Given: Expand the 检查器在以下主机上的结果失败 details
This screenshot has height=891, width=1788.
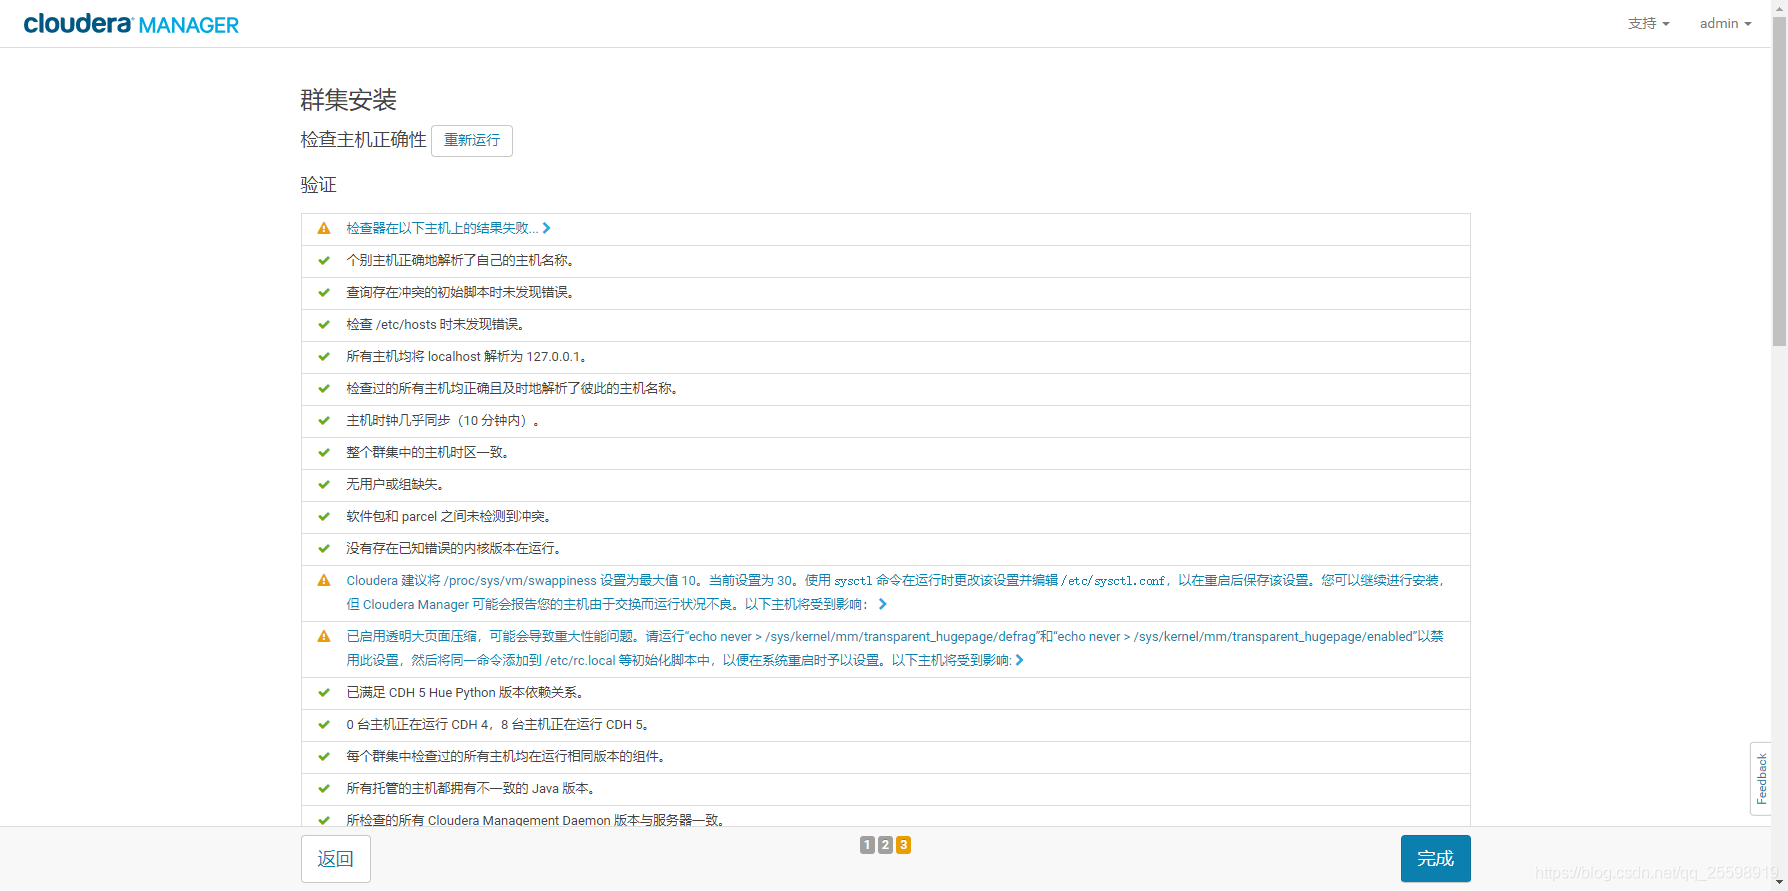Looking at the screenshot, I should click(x=546, y=229).
